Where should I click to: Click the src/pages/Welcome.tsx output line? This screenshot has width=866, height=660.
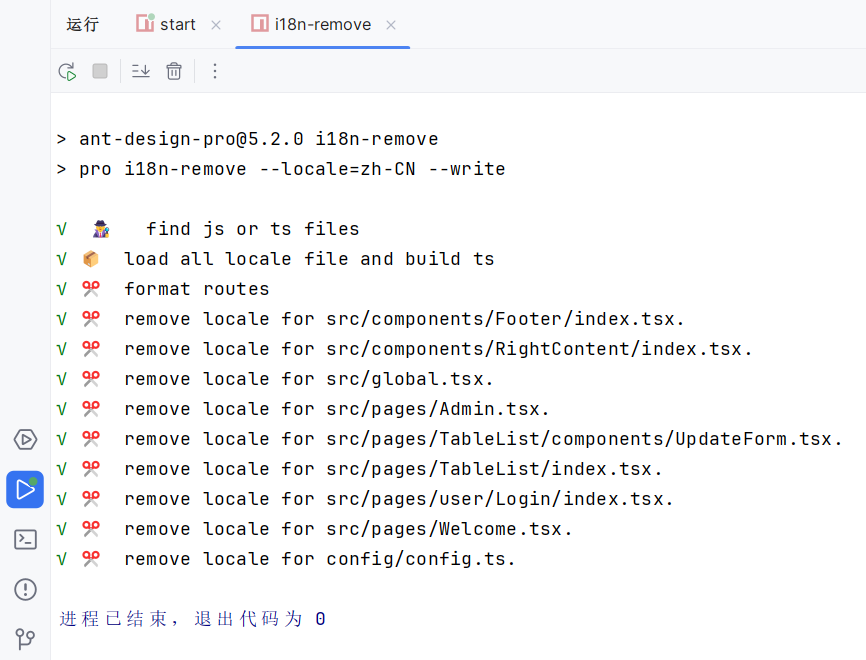pyautogui.click(x=349, y=529)
